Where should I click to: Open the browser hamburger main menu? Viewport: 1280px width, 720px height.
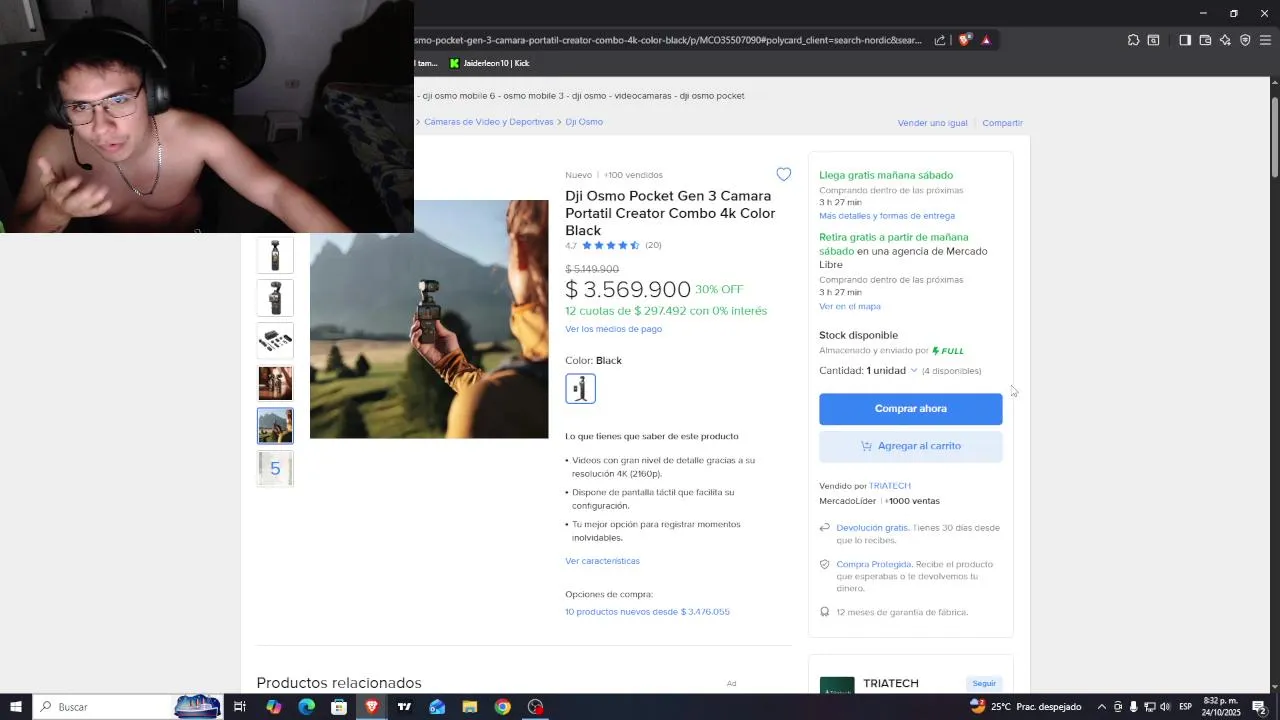(x=1265, y=40)
